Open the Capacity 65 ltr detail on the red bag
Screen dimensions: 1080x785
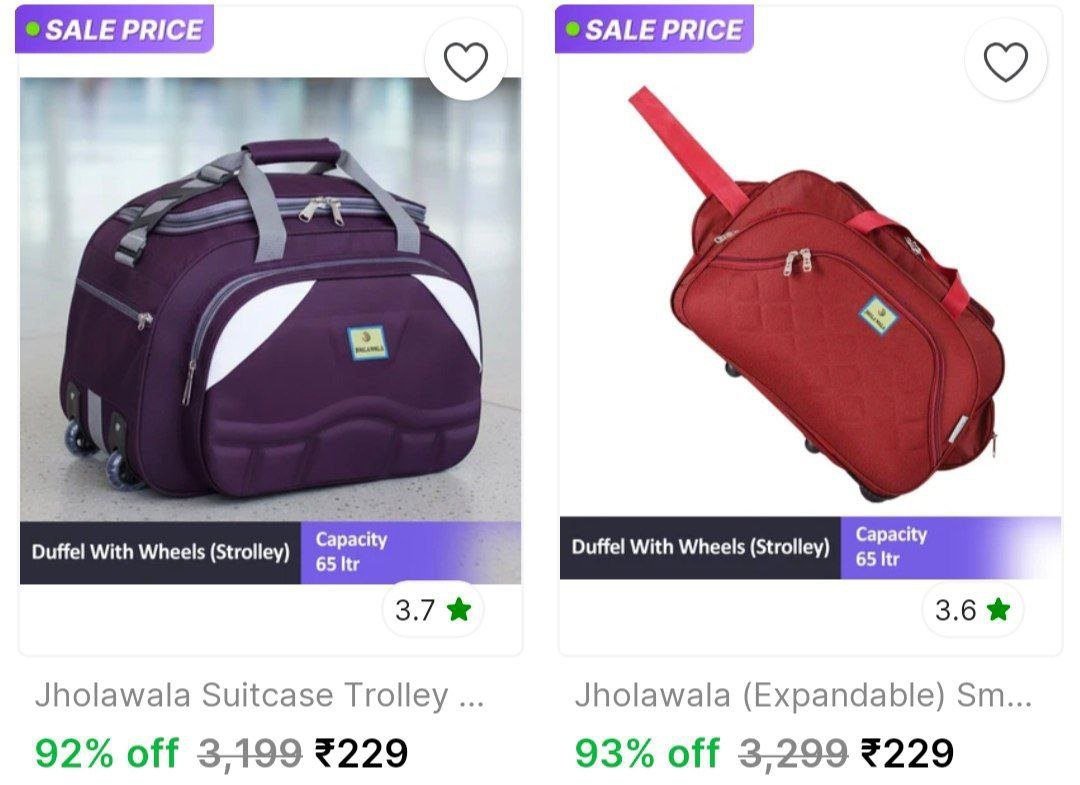point(893,547)
